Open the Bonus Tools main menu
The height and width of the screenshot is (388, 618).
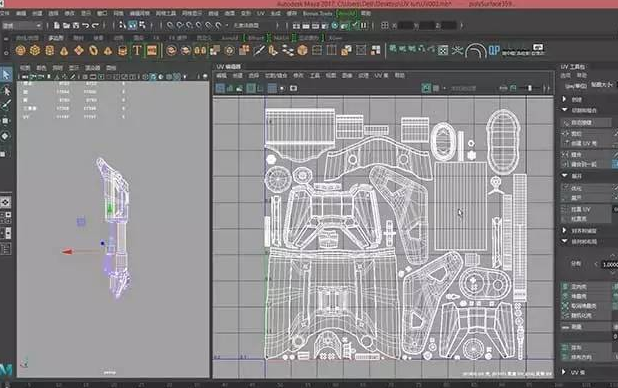(318, 13)
